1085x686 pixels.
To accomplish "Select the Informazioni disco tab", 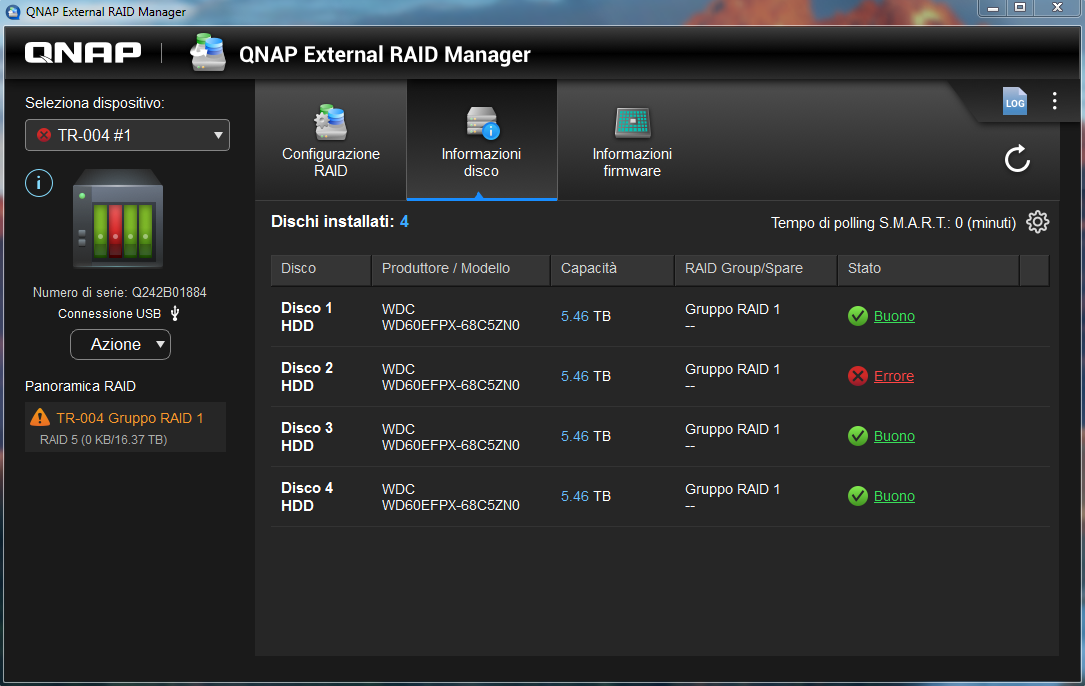I will (481, 140).
